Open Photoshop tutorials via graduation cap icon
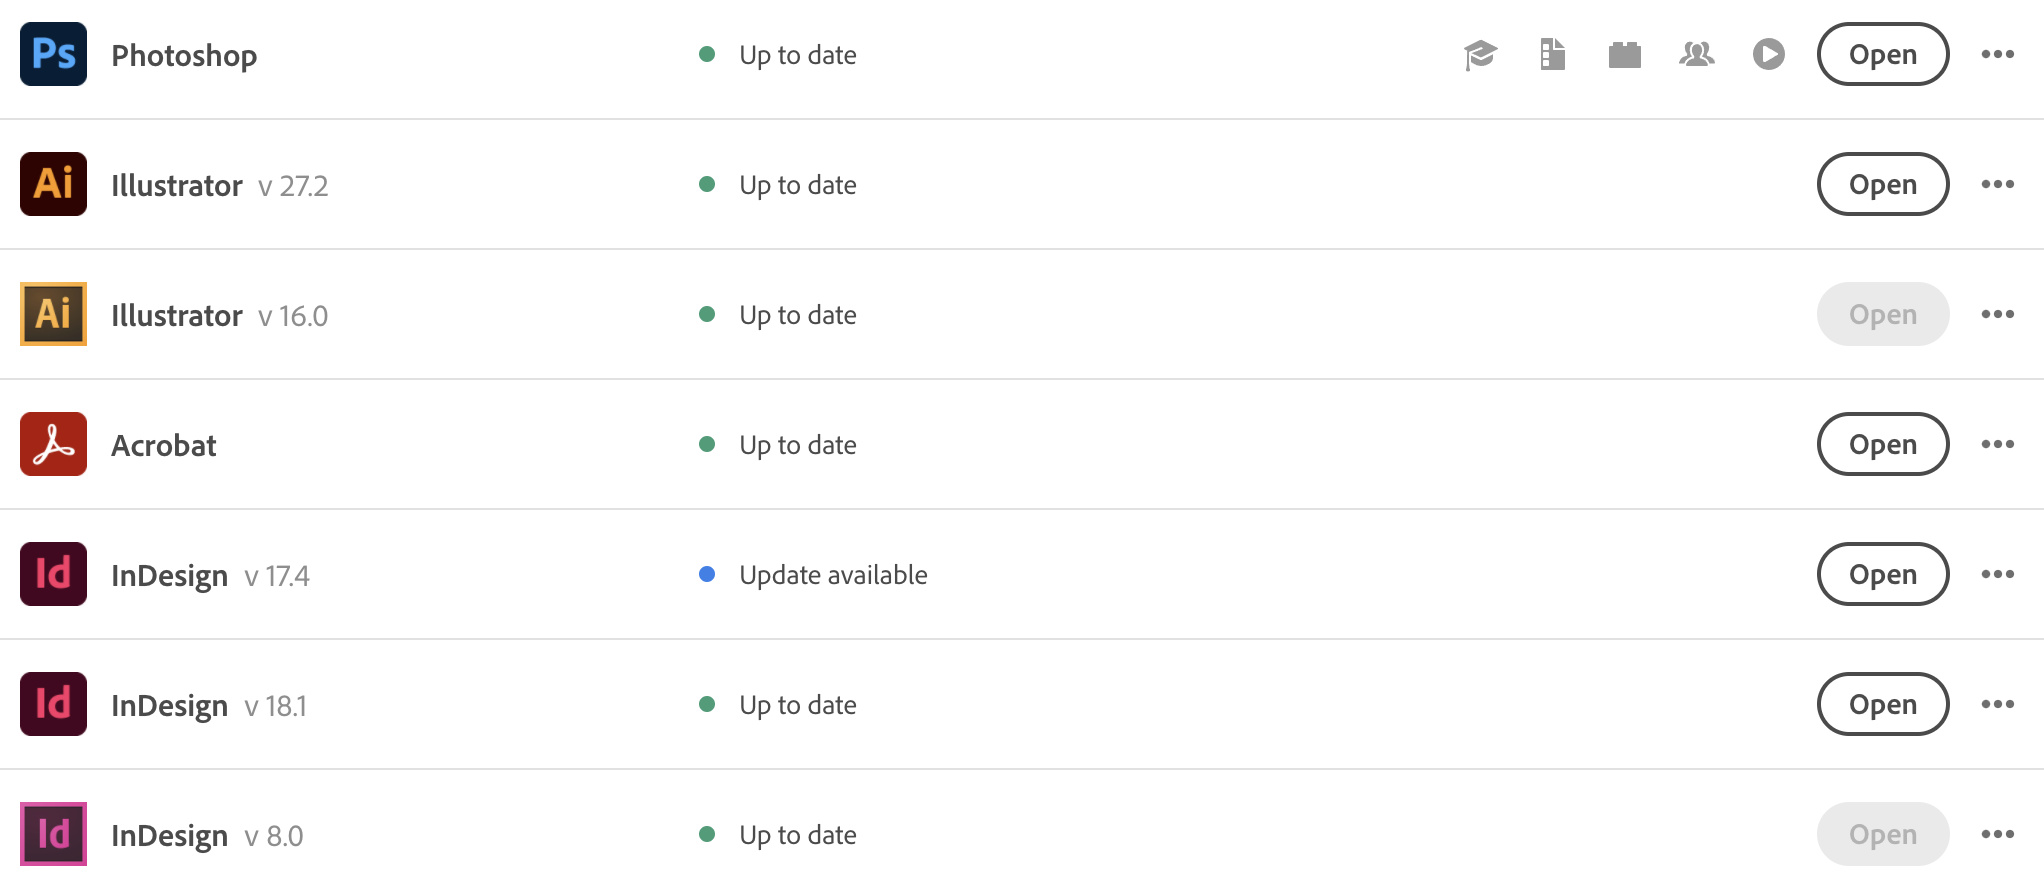This screenshot has height=894, width=2044. [1481, 55]
